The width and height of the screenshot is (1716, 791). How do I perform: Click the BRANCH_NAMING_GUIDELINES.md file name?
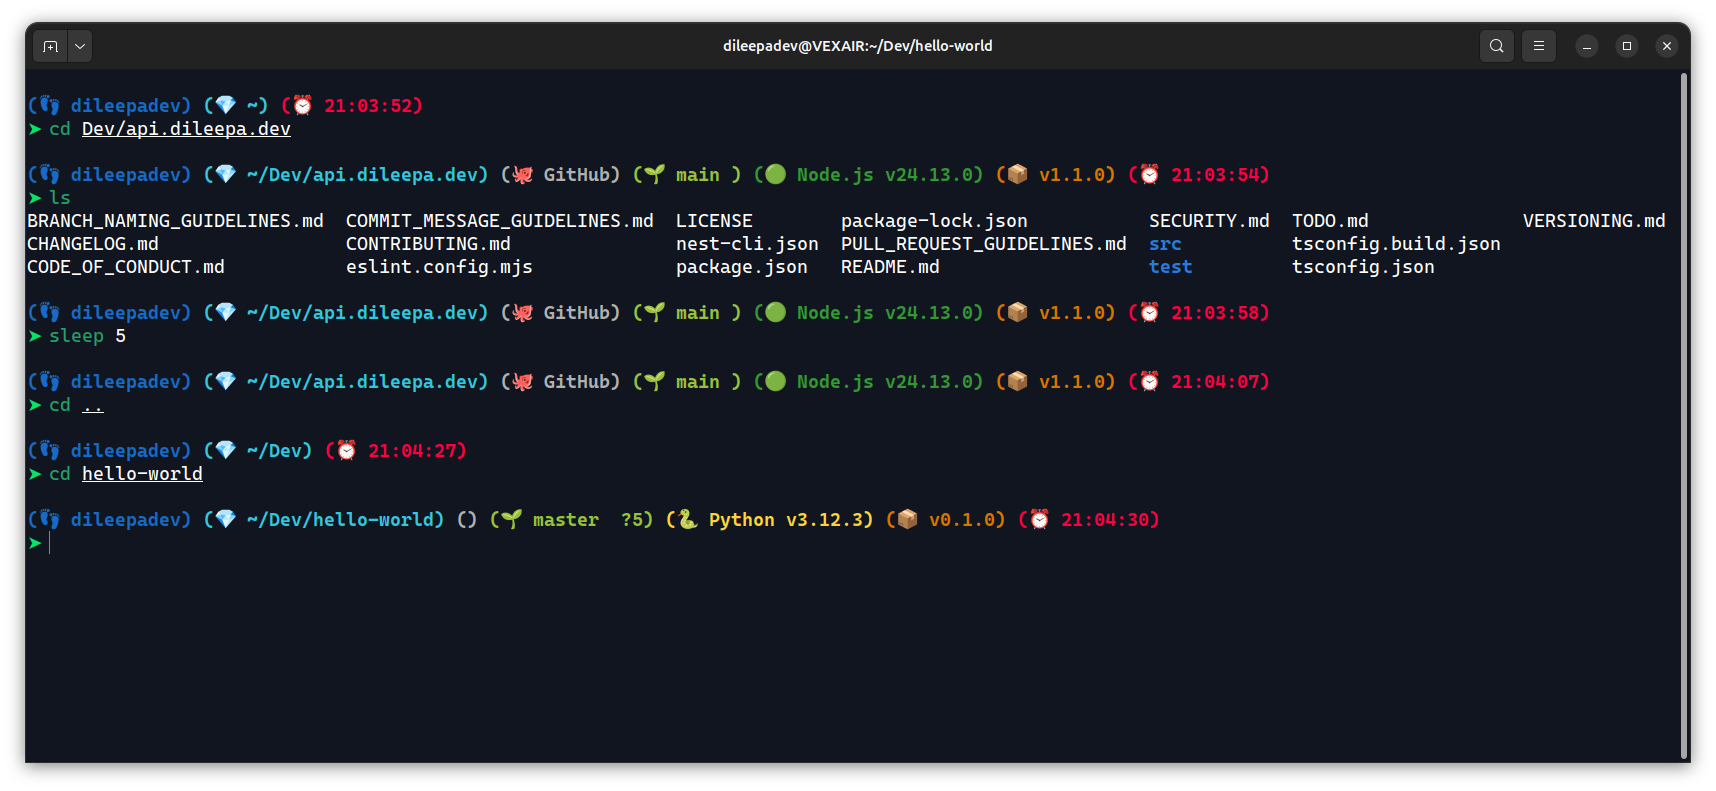[x=175, y=221]
